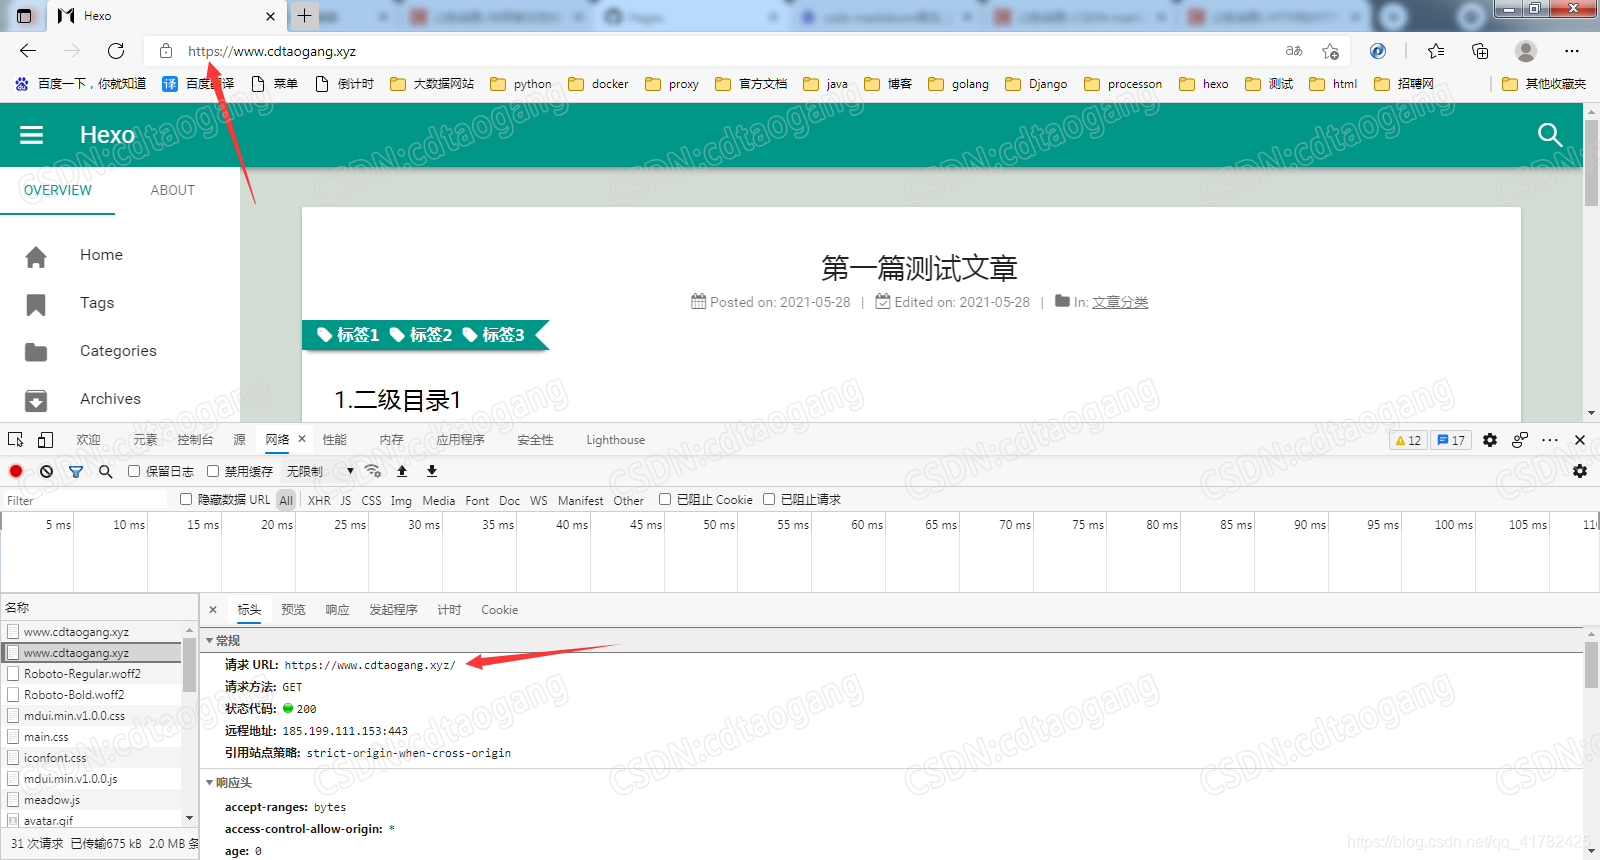Toggle device emulation mode
Screen dimensions: 1600x860
(x=45, y=440)
